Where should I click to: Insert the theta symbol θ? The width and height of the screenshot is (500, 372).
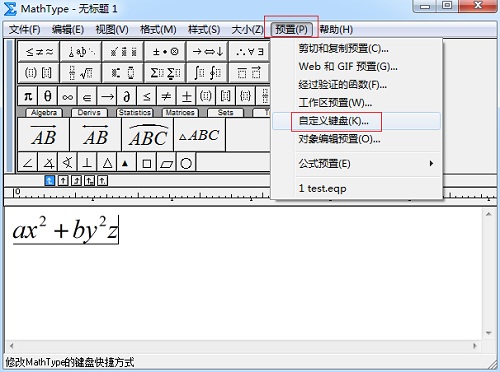[x=48, y=96]
